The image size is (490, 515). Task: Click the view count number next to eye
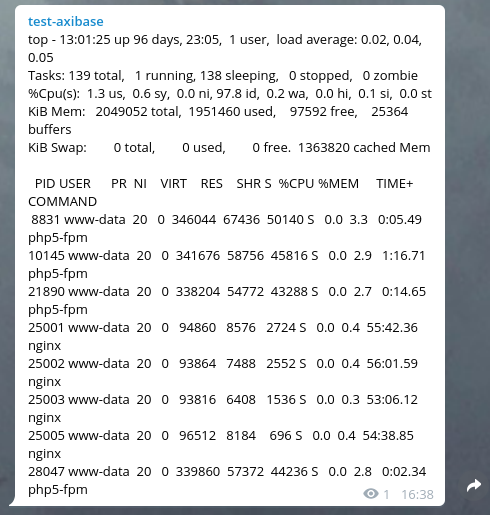[x=386, y=495]
